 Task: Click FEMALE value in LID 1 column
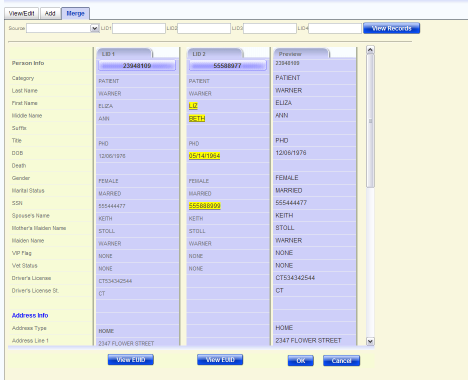[x=108, y=181]
